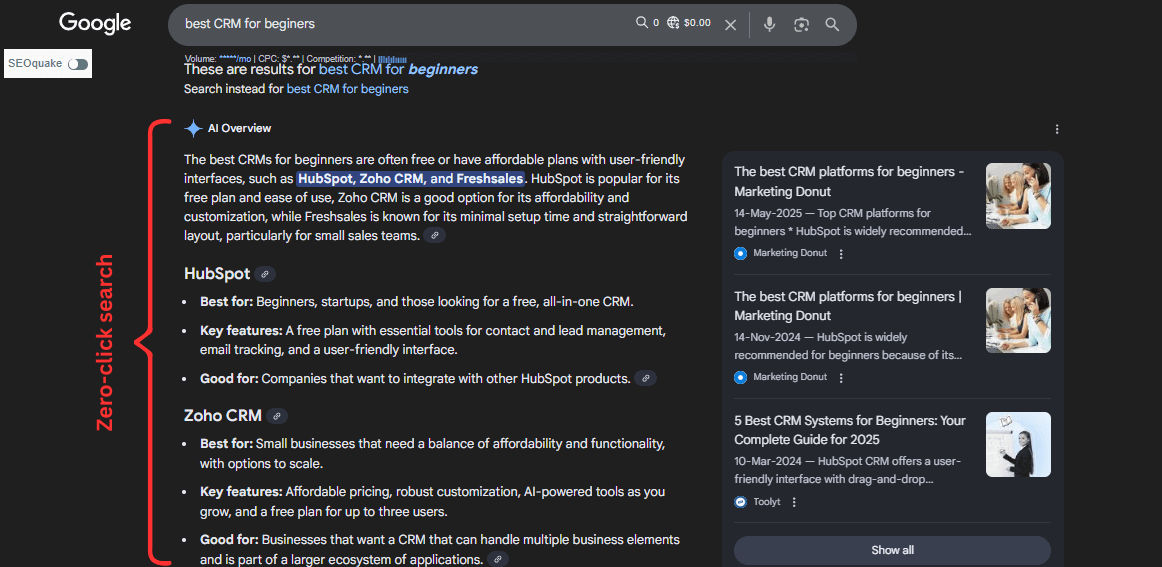Click Zoho bullet Best for: Small businesses
The width and height of the screenshot is (1162, 567).
(x=432, y=454)
